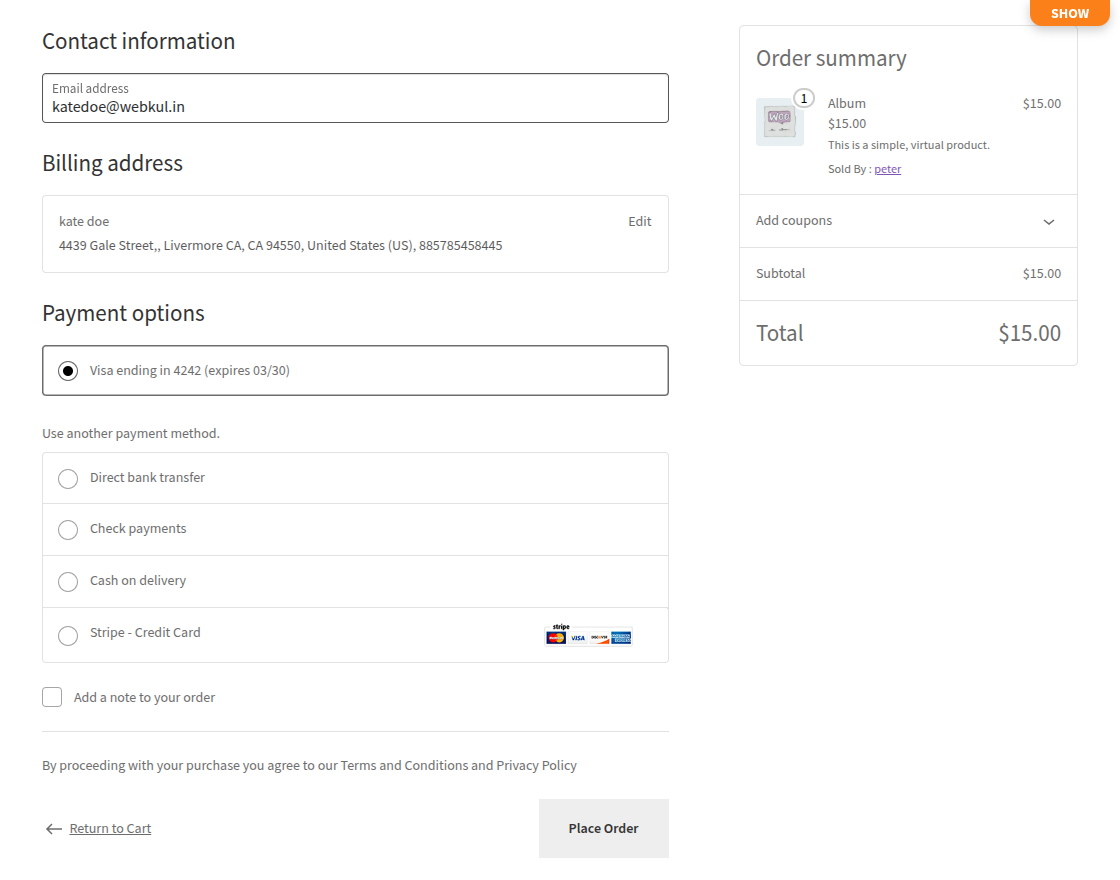Expand the Add coupons chevron arrow
Image resolution: width=1120 pixels, height=880 pixels.
coord(1048,222)
